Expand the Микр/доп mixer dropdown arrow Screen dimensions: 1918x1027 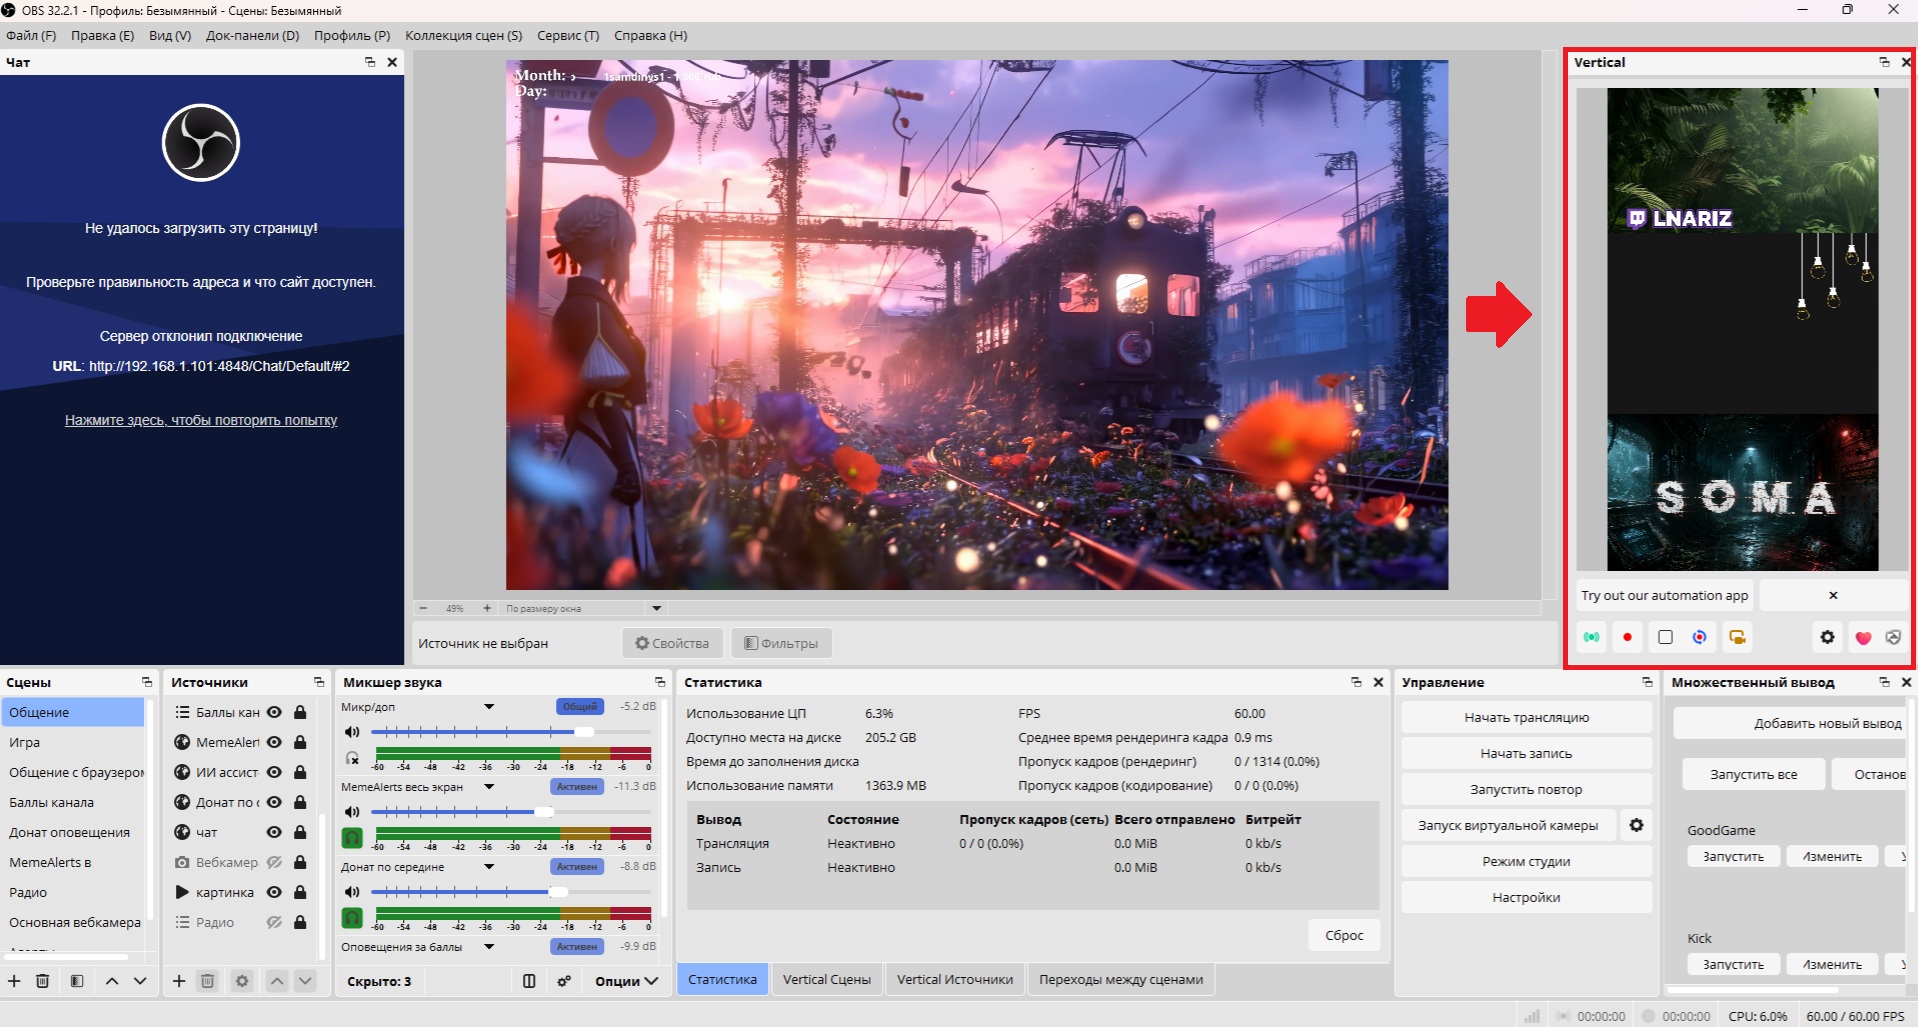click(x=489, y=707)
